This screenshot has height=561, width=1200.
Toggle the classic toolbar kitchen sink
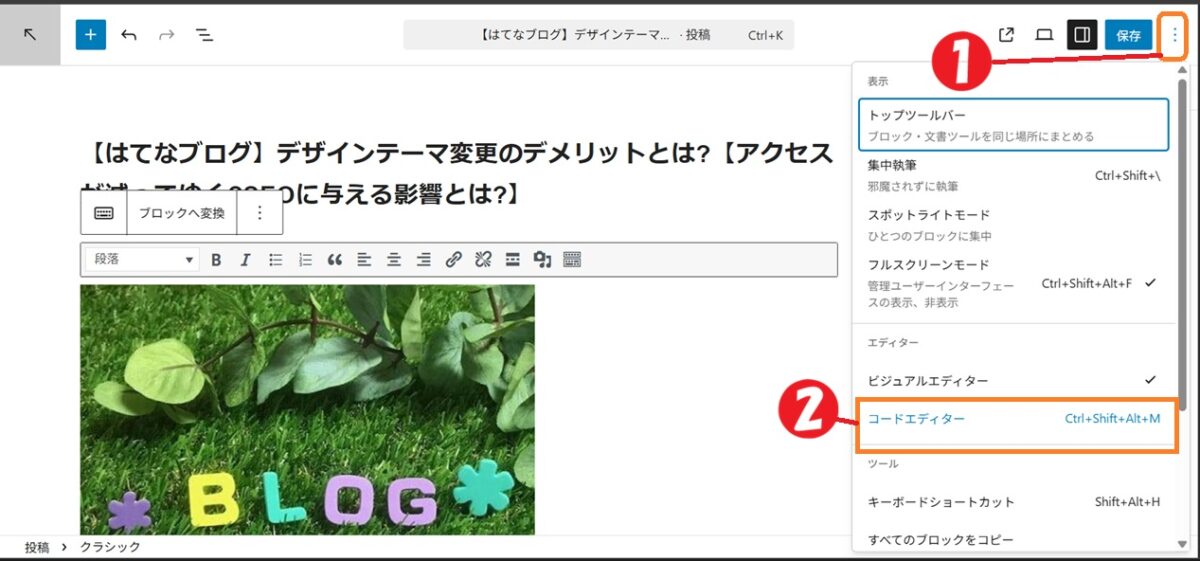pos(572,260)
